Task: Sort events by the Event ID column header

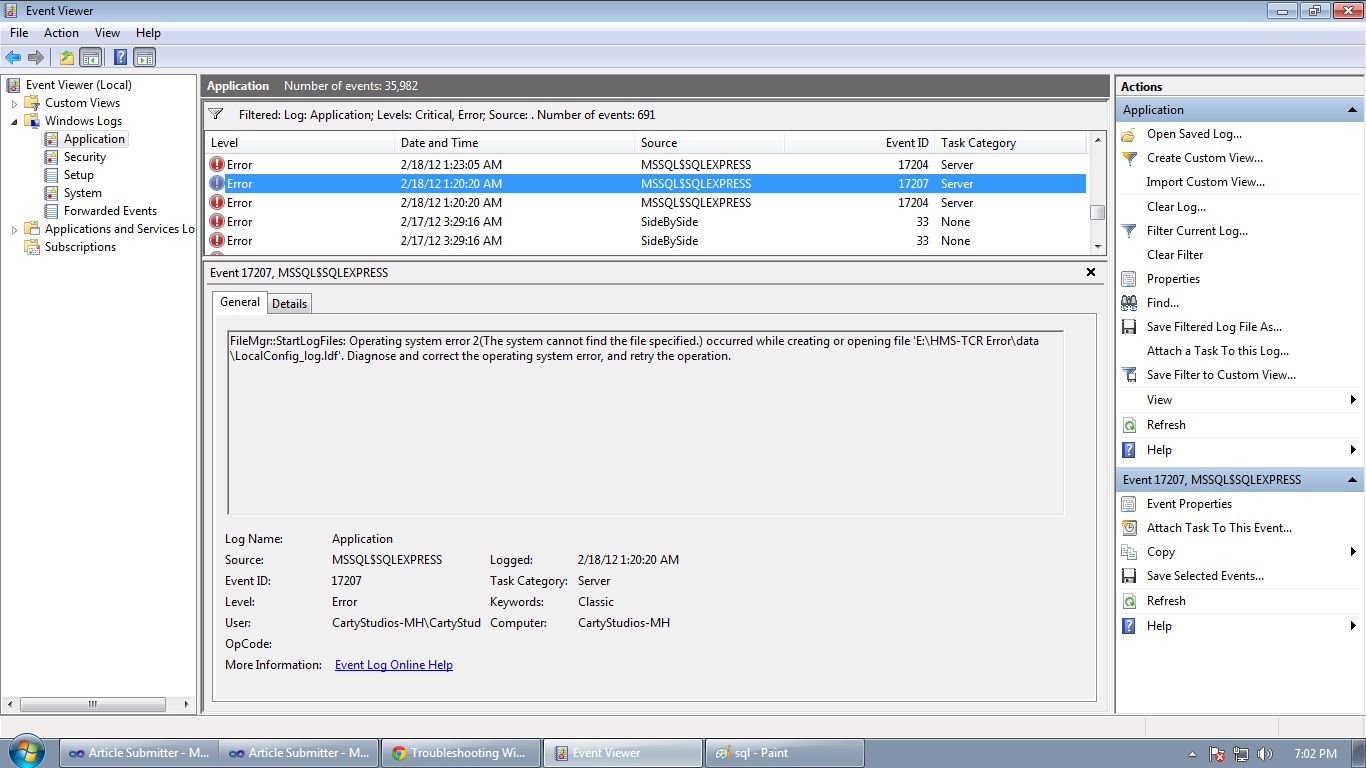Action: (859, 143)
